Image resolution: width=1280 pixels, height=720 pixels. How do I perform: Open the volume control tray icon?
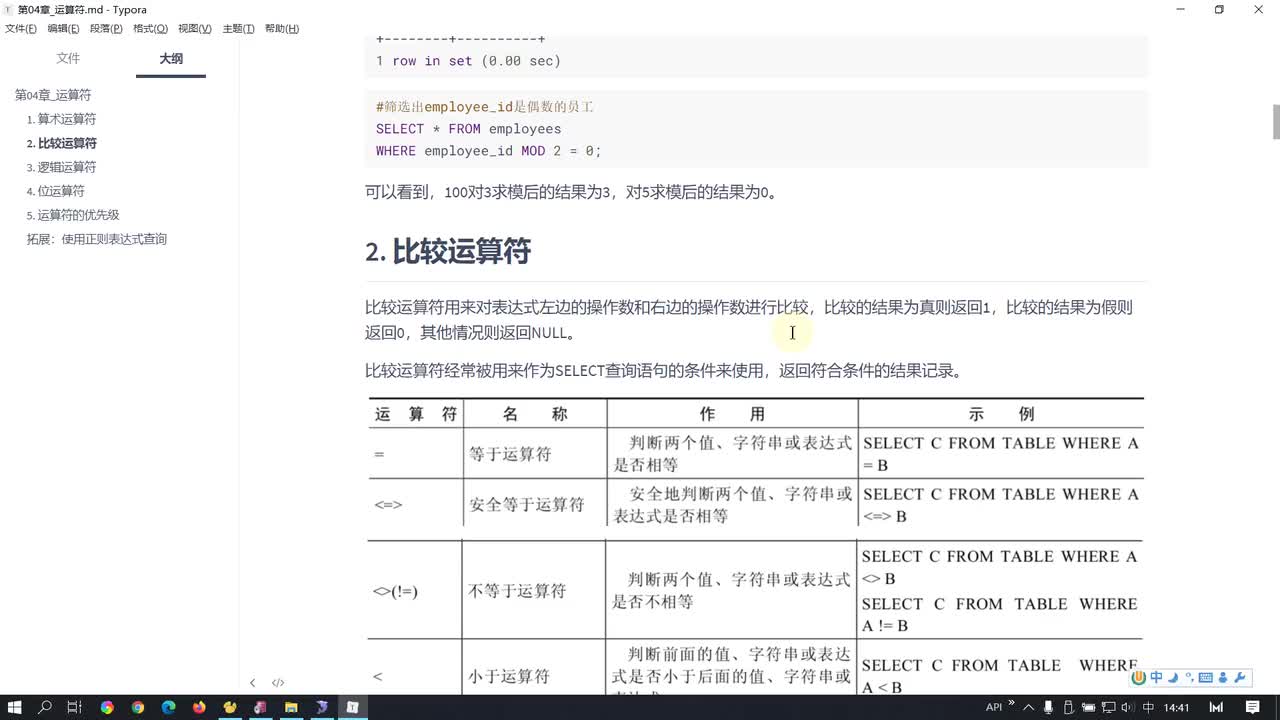[x=1128, y=707]
